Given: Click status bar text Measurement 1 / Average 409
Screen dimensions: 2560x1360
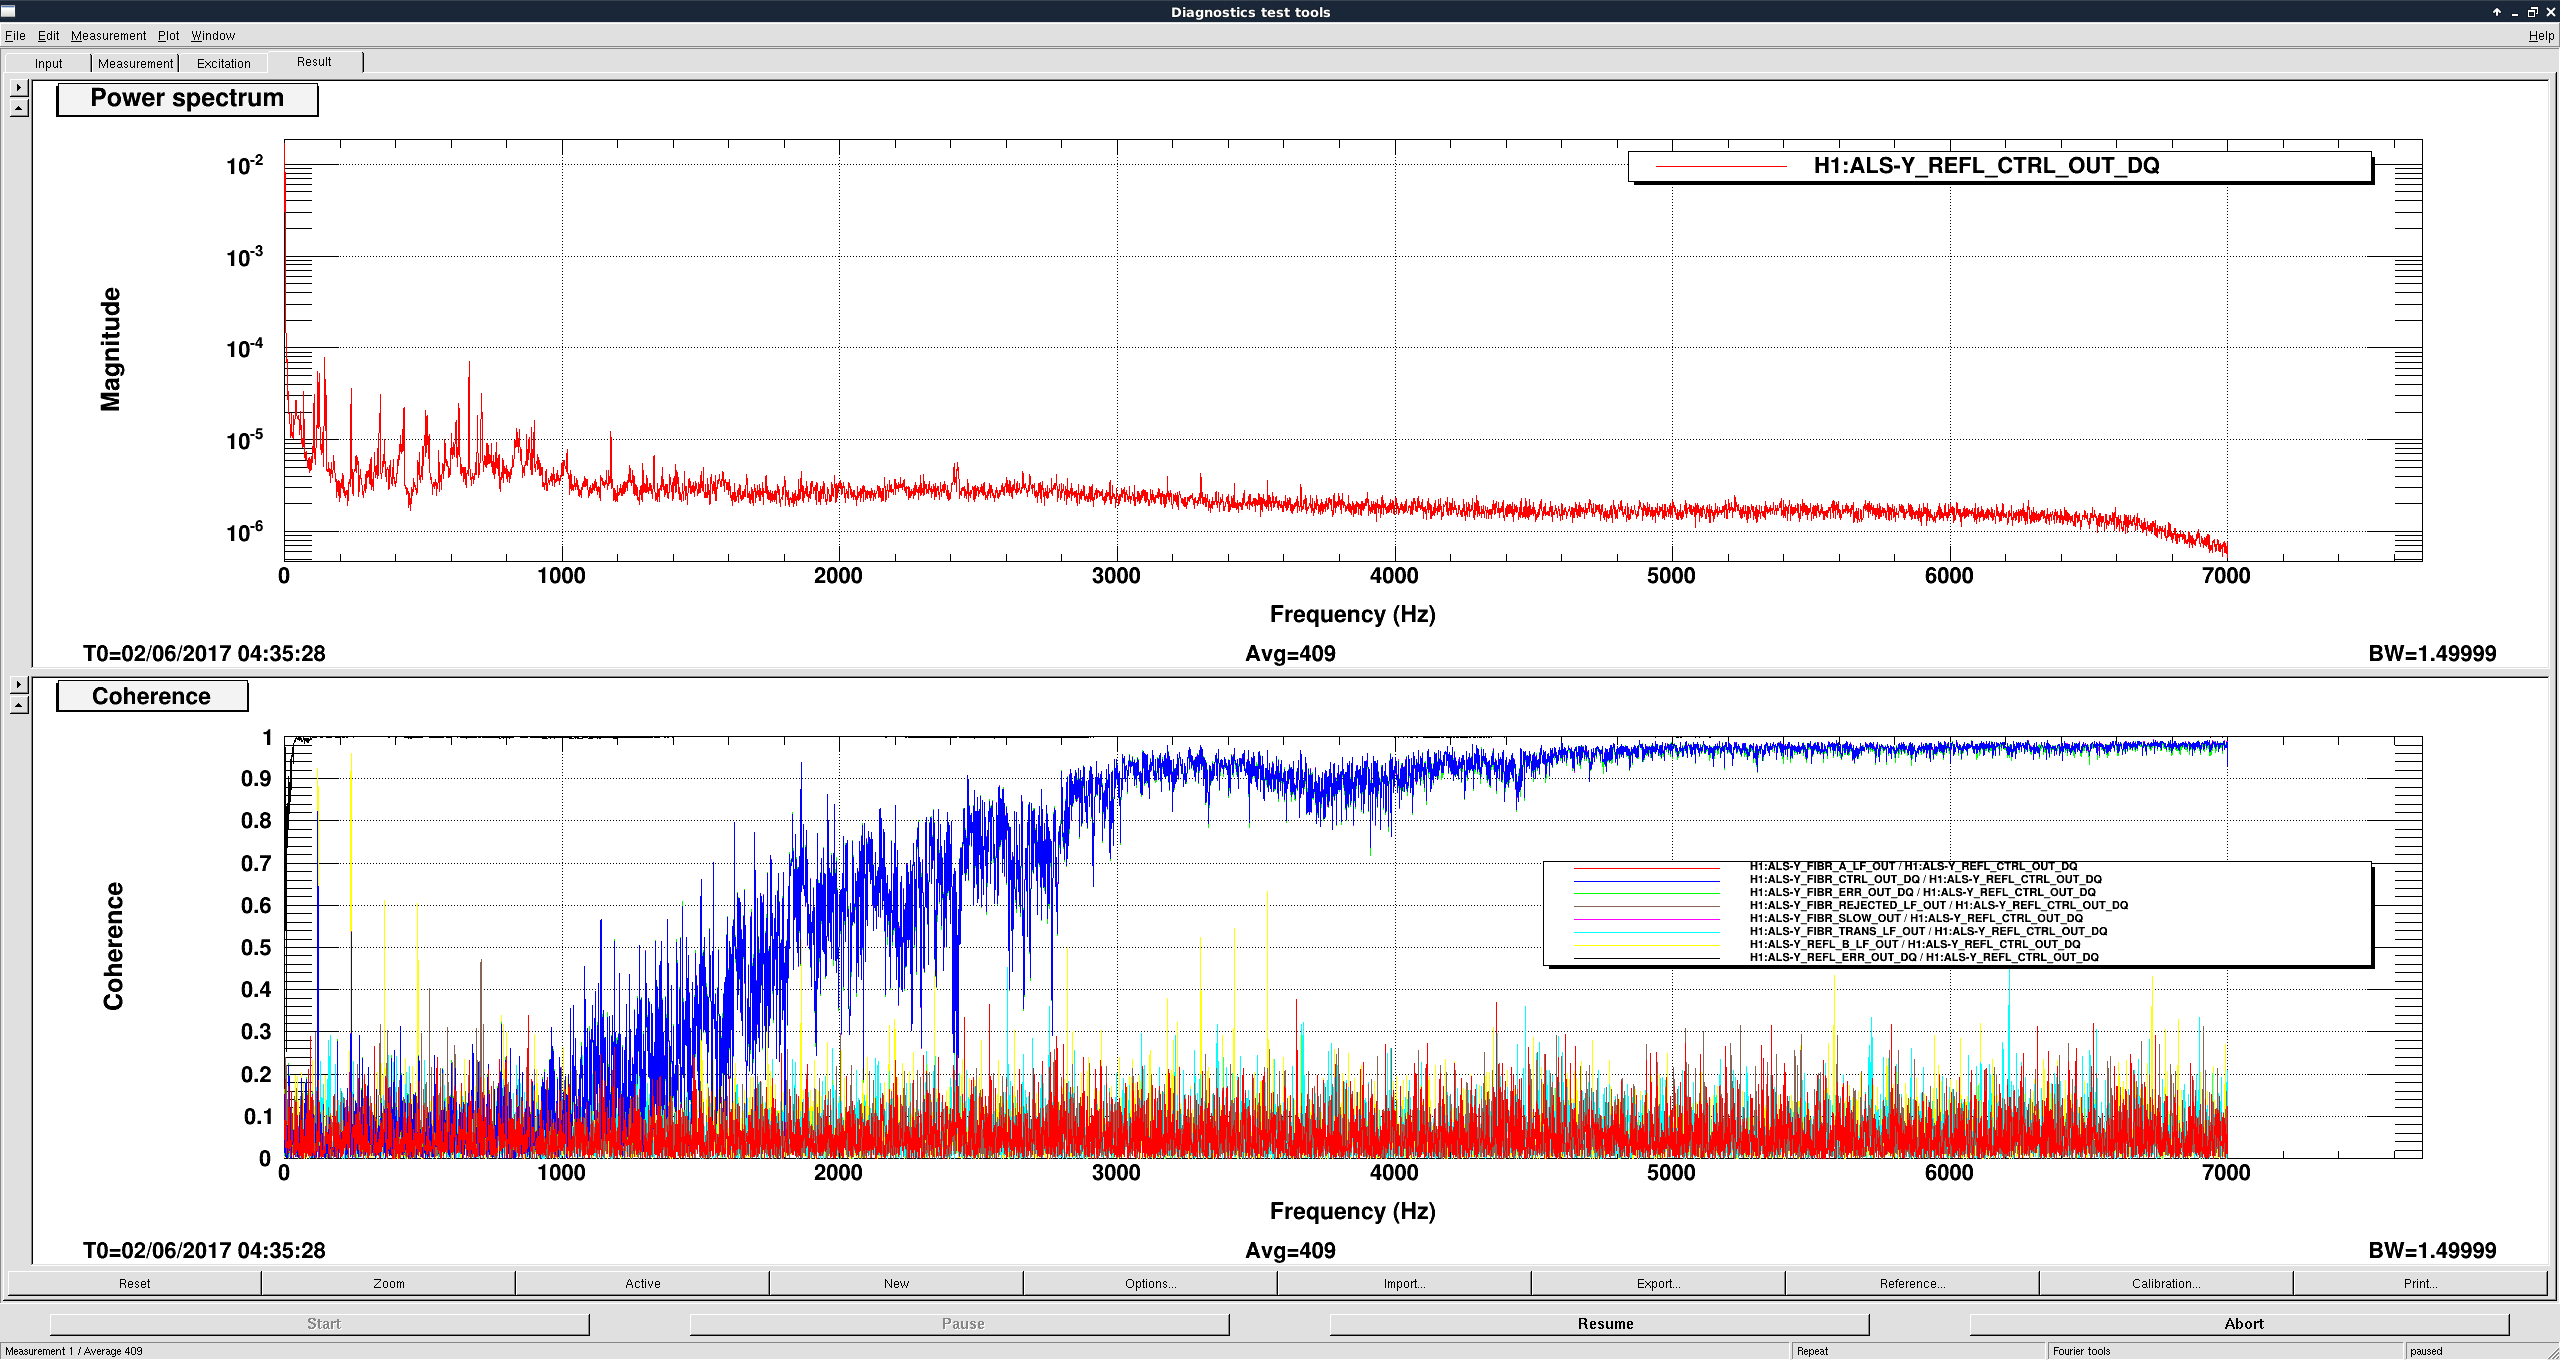Looking at the screenshot, I should (74, 1351).
